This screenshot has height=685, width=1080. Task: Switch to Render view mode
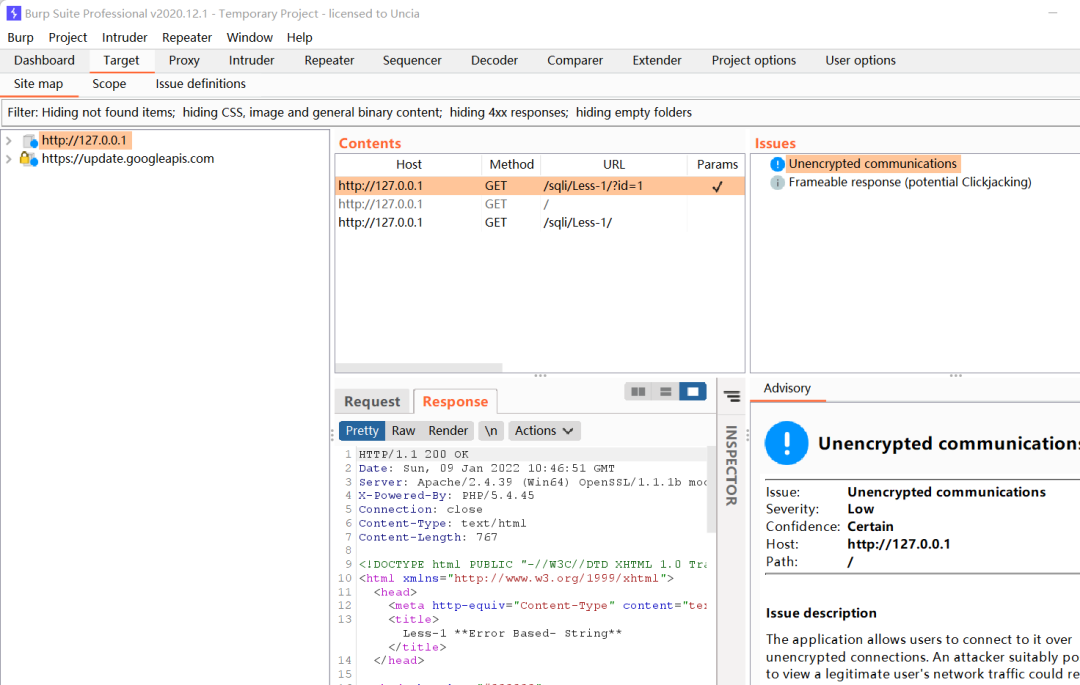click(x=448, y=431)
